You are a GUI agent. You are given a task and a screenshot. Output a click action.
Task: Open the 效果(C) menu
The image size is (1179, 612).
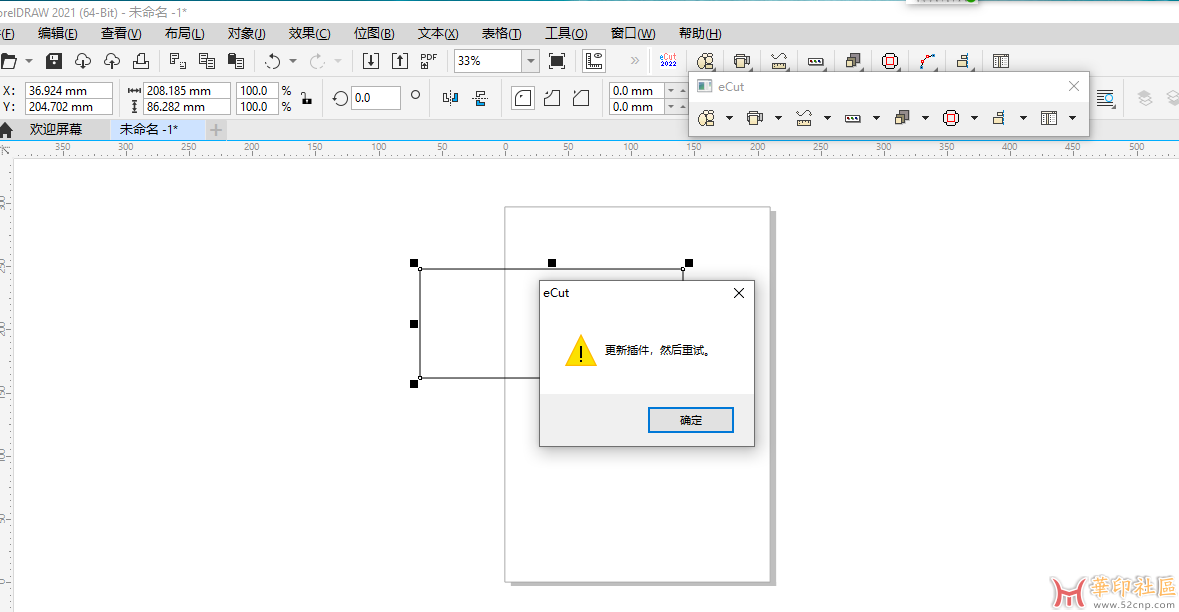tap(309, 33)
